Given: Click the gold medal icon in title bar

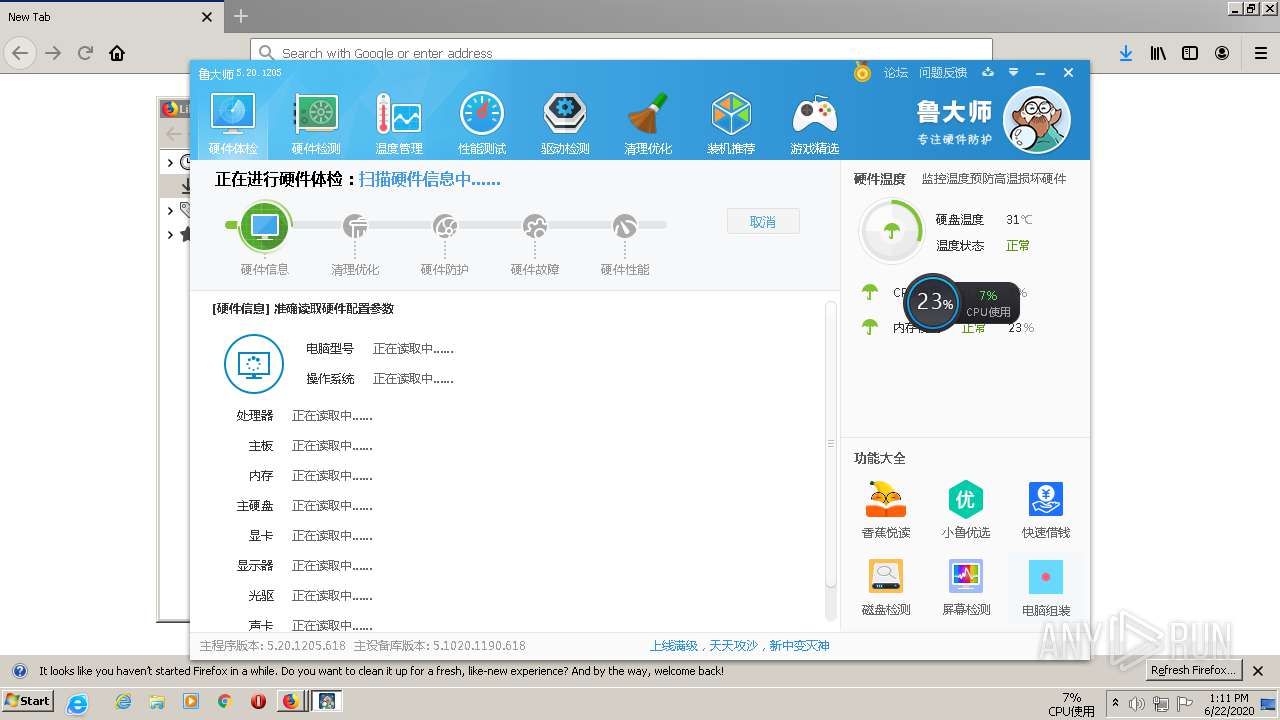Looking at the screenshot, I should click(x=863, y=72).
